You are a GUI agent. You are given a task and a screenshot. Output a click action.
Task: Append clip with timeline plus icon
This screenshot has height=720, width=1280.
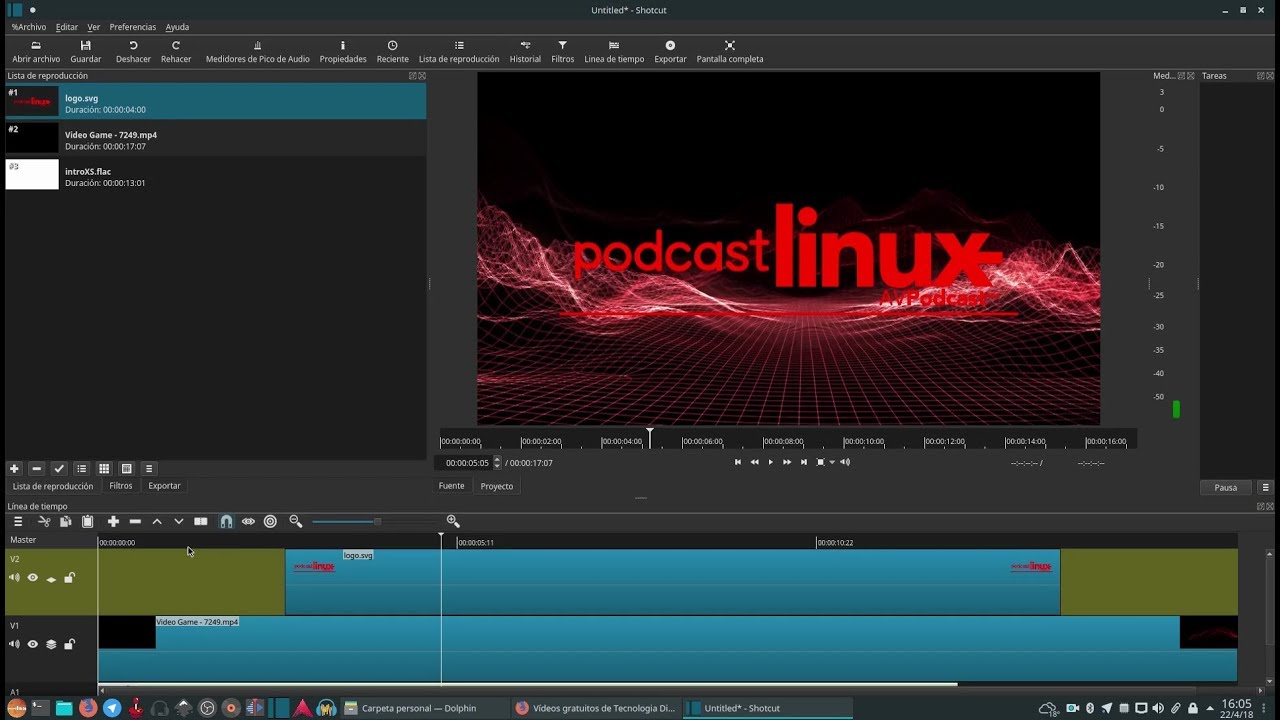click(x=113, y=521)
